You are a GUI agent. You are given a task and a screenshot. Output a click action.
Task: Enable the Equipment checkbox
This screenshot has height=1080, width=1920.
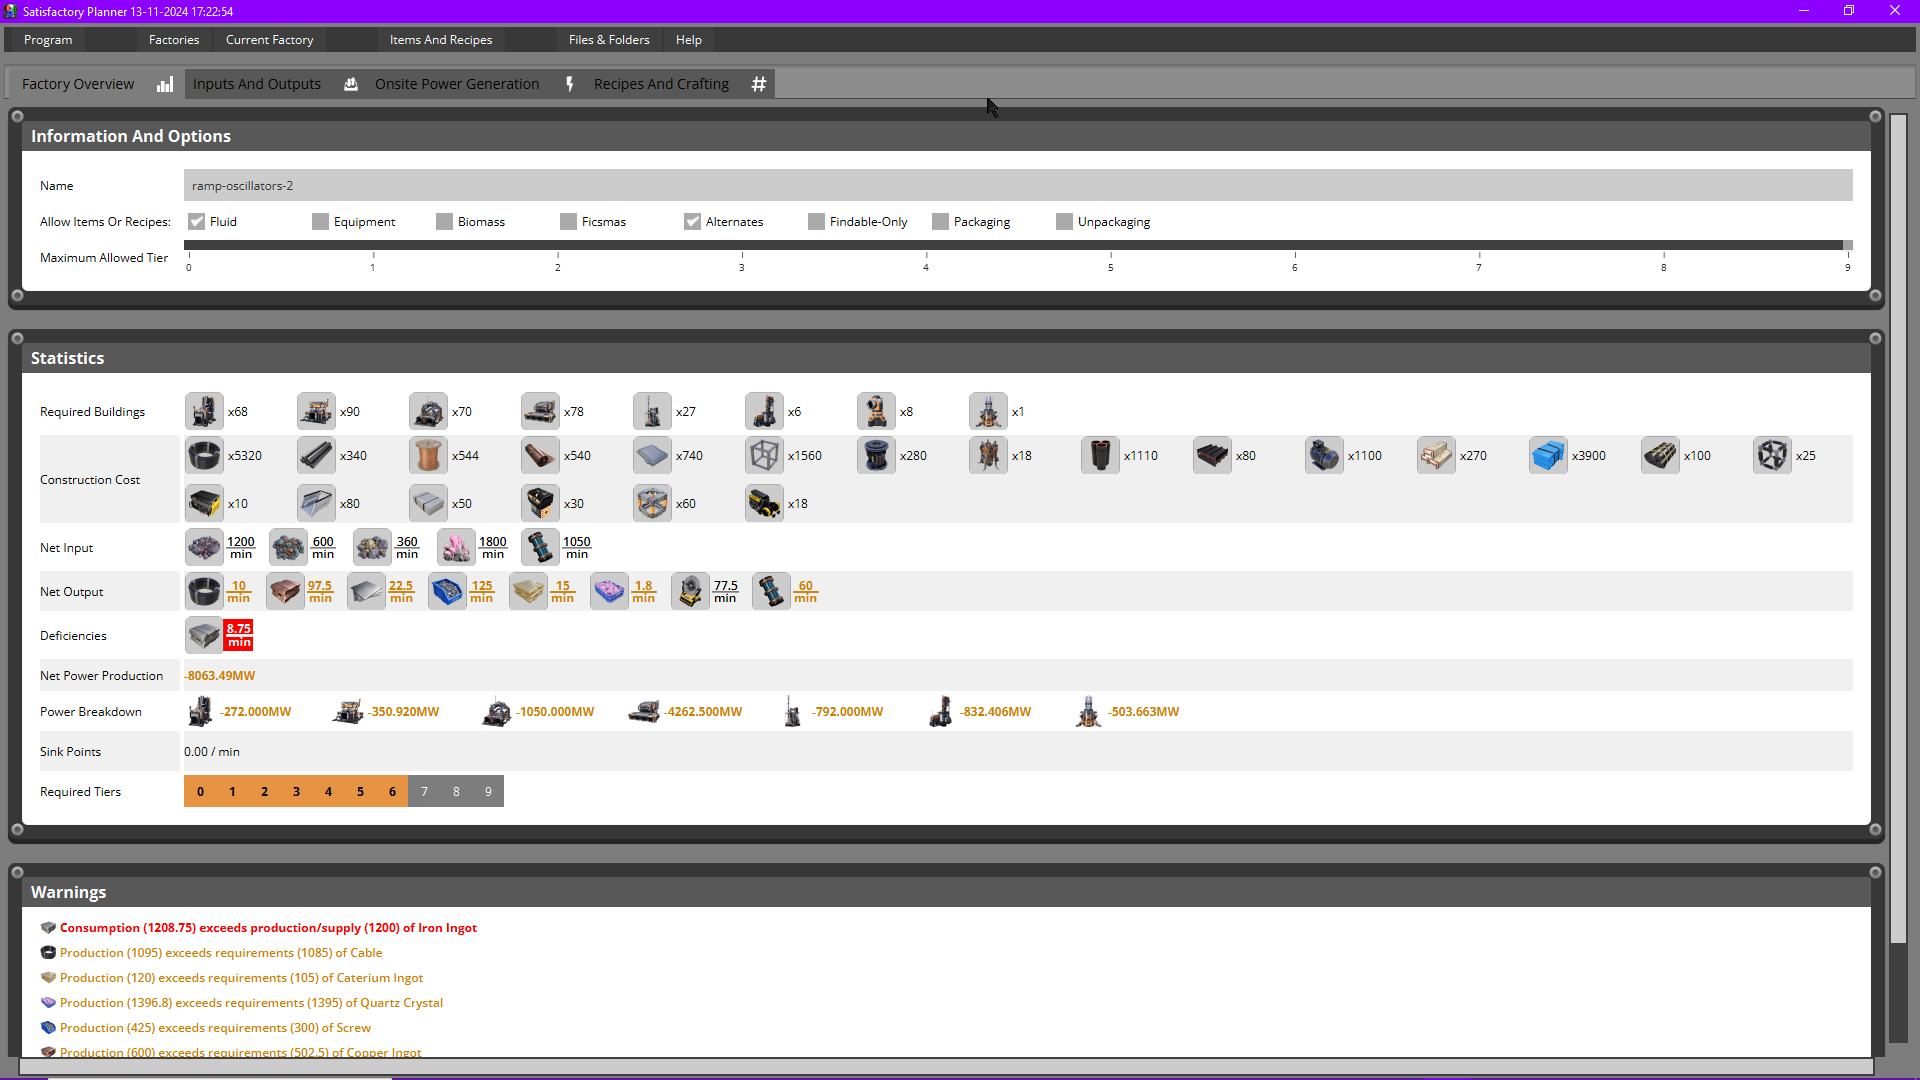(320, 221)
